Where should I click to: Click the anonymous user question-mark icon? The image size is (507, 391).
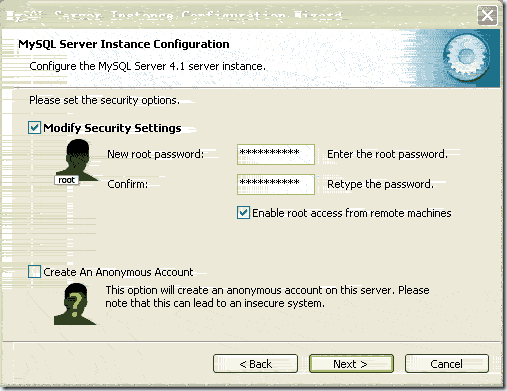coord(75,304)
